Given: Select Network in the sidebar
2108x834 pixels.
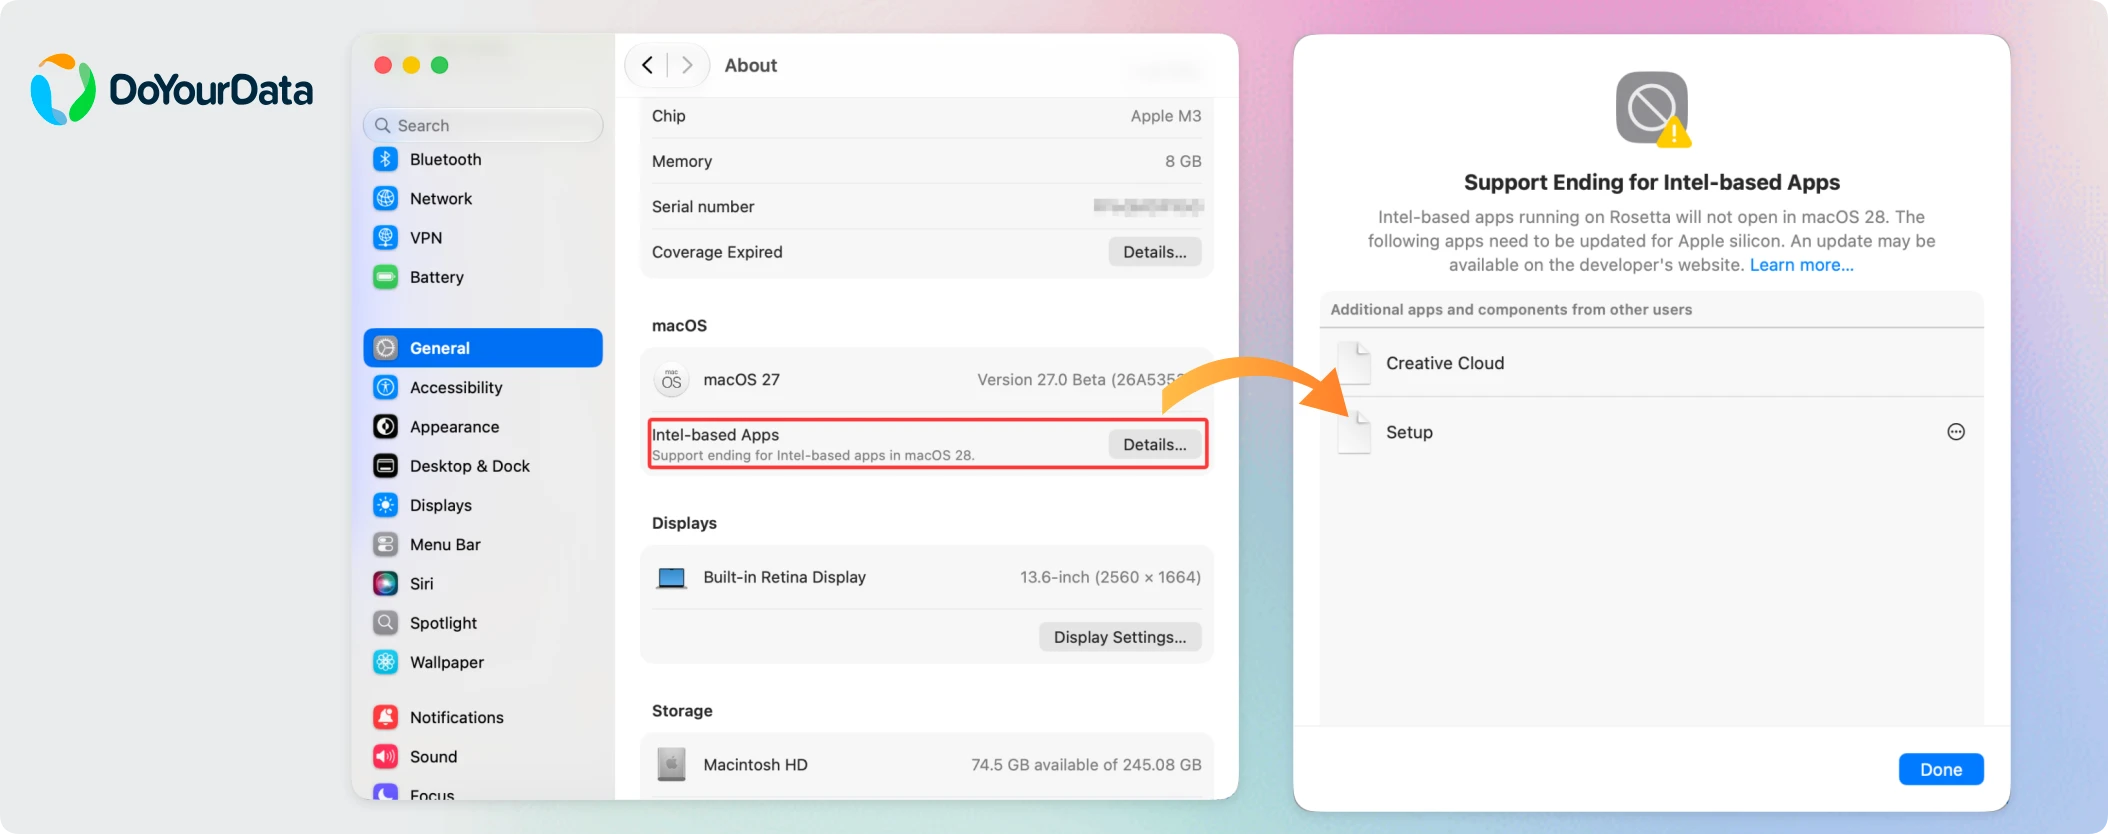Looking at the screenshot, I should (483, 198).
